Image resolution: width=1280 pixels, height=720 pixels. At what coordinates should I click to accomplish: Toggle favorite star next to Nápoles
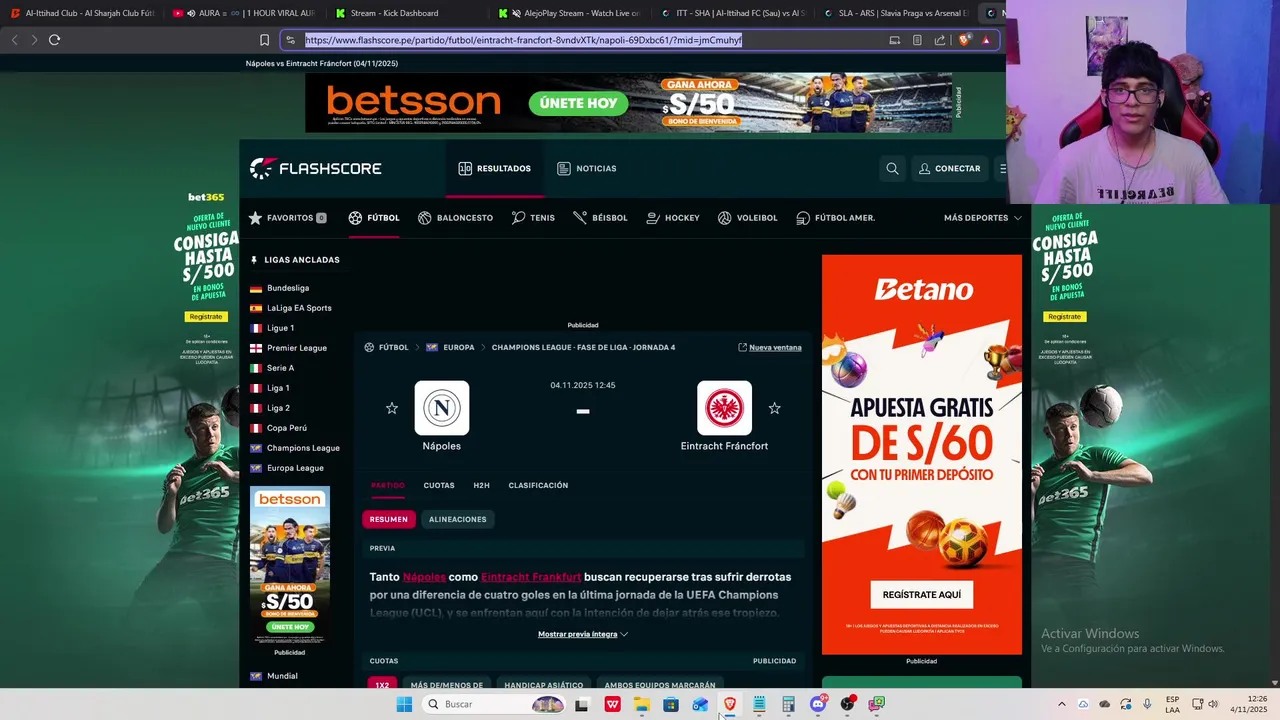[x=392, y=408]
